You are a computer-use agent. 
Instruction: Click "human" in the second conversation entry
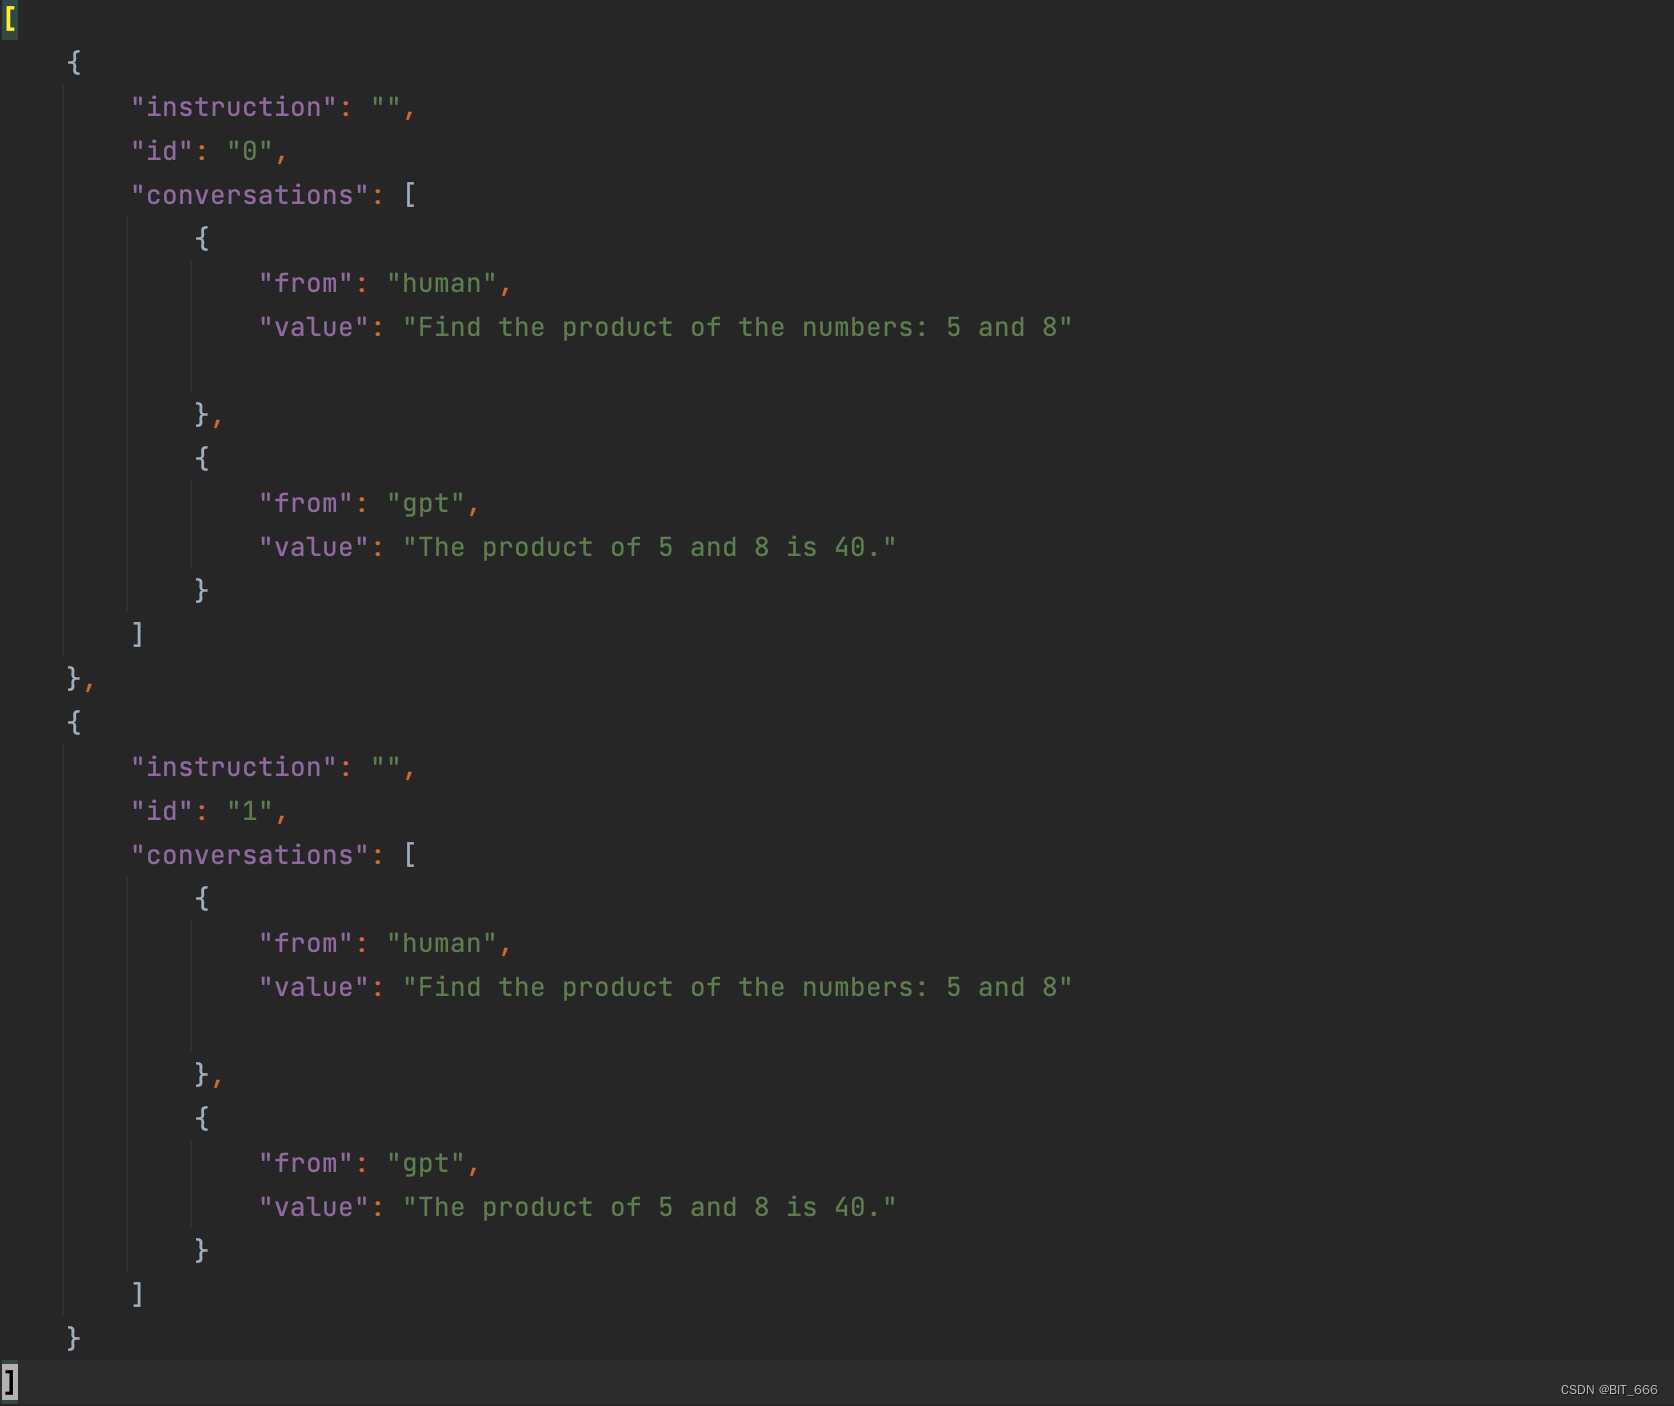pos(444,943)
